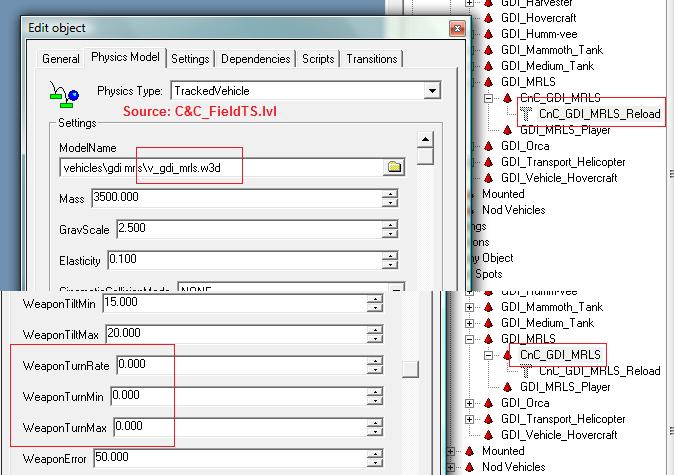Open the Transitions tab
The height and width of the screenshot is (475, 674).
pyautogui.click(x=372, y=59)
